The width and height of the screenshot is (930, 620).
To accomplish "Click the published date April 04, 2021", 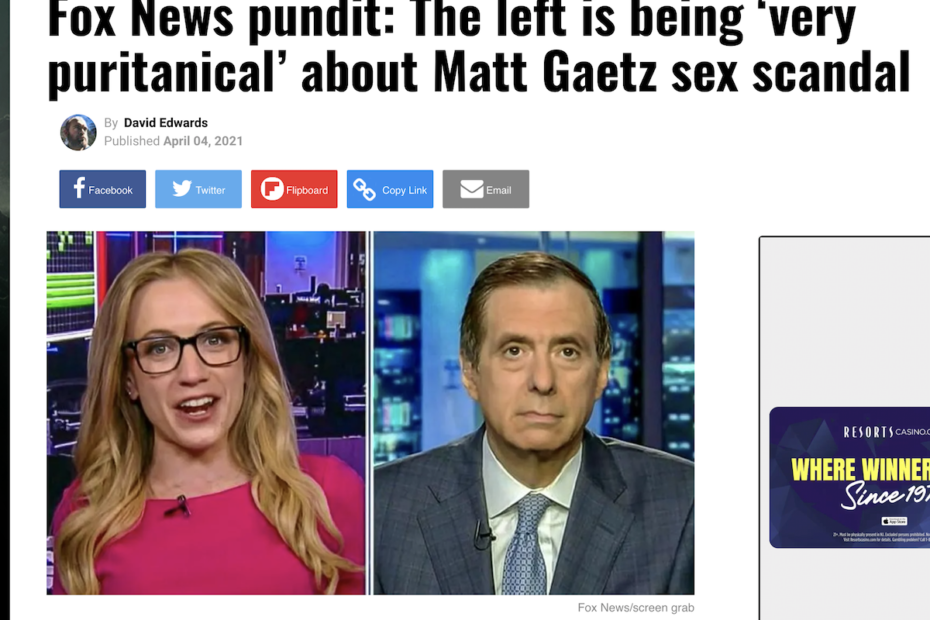I will point(203,141).
